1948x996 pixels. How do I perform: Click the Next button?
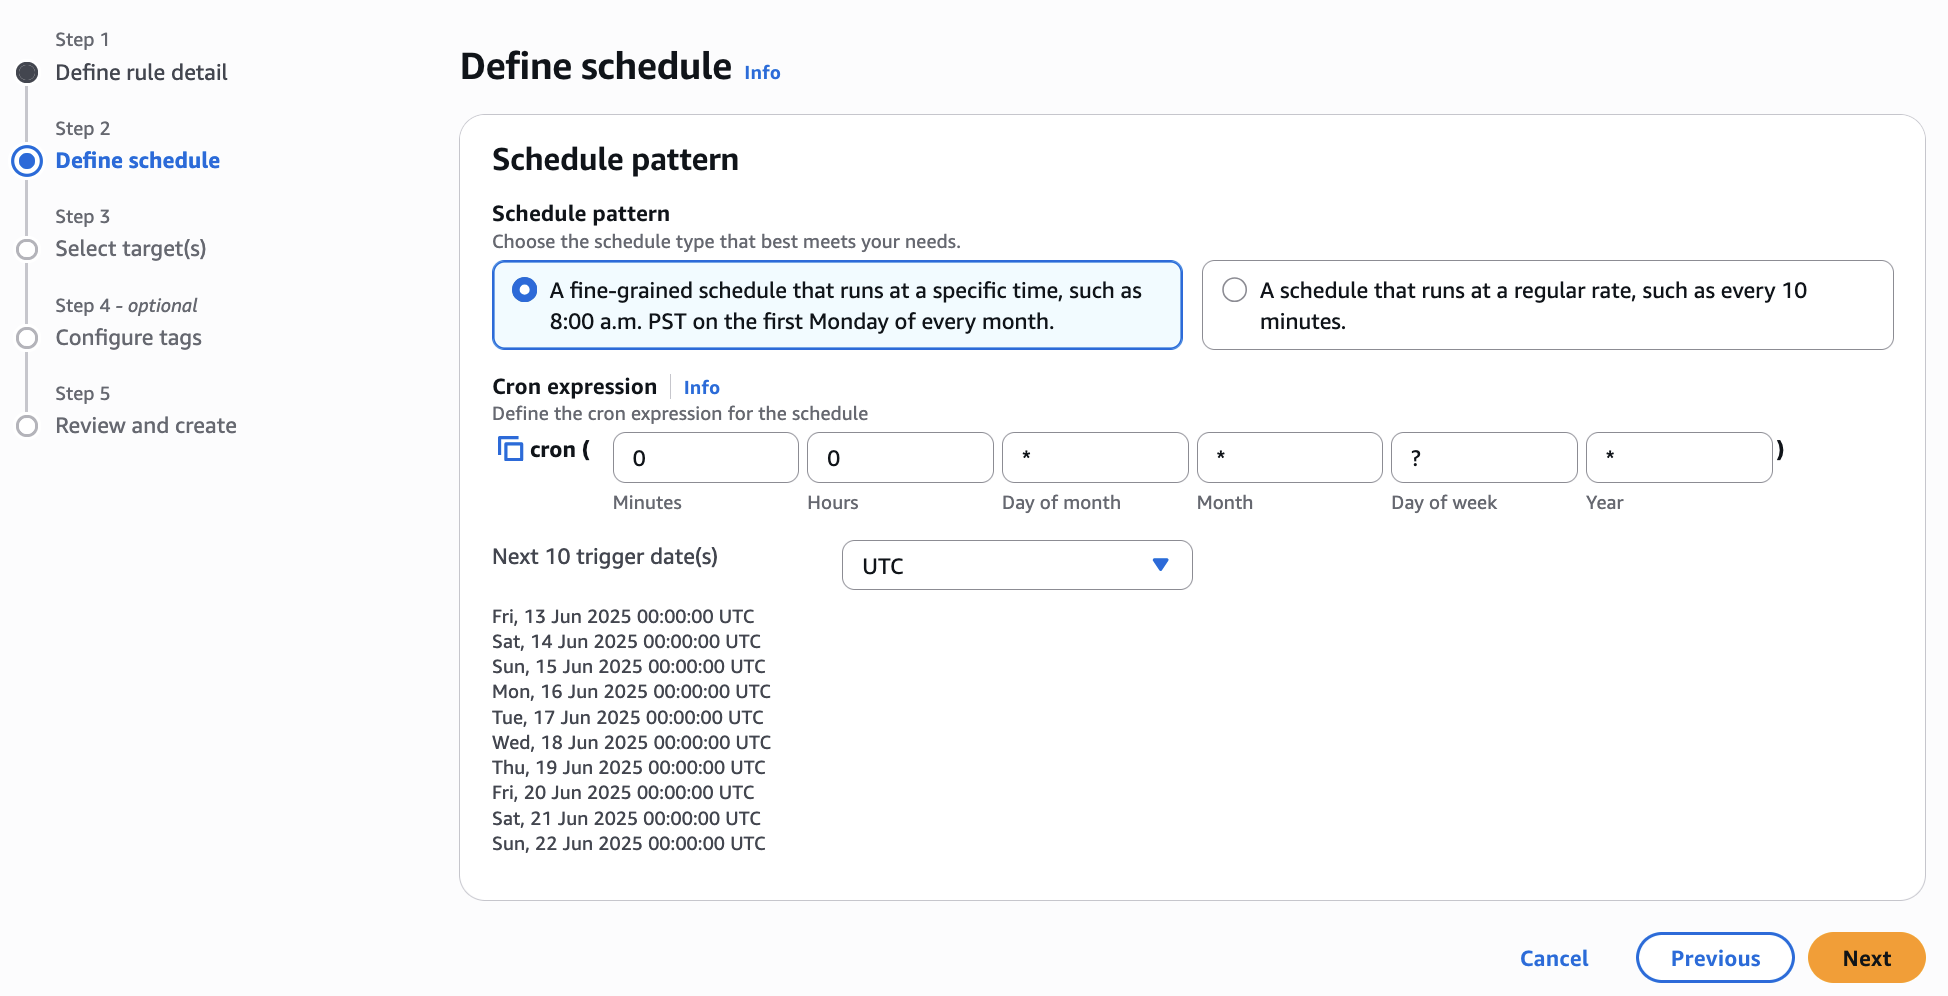tap(1866, 958)
